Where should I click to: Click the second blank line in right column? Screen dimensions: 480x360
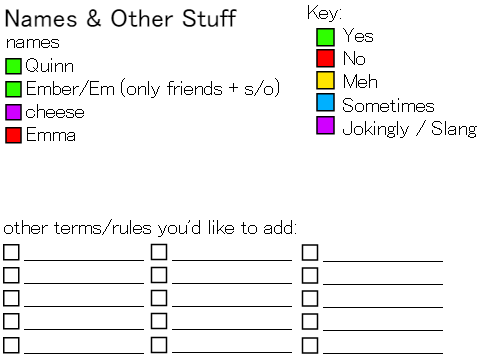click(x=383, y=284)
